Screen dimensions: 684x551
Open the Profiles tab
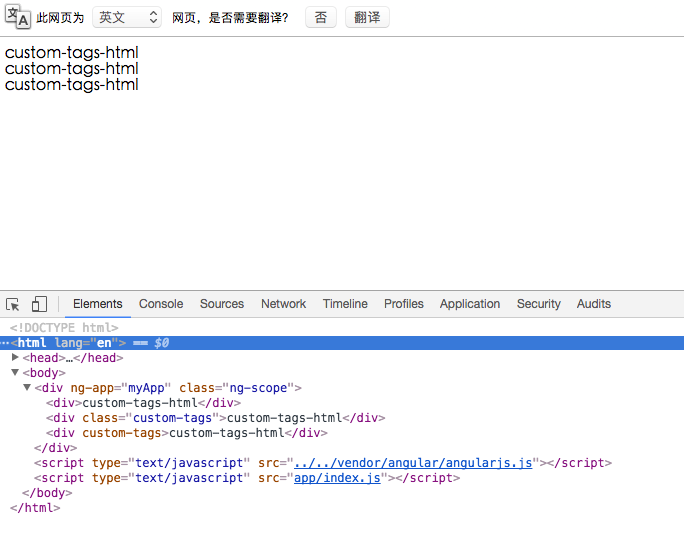(x=404, y=304)
